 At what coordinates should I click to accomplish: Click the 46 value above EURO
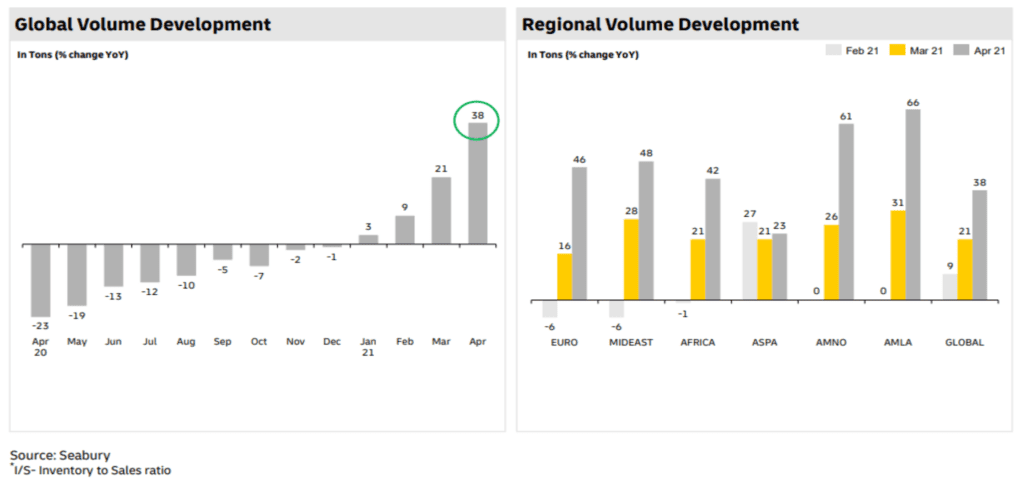coord(579,159)
